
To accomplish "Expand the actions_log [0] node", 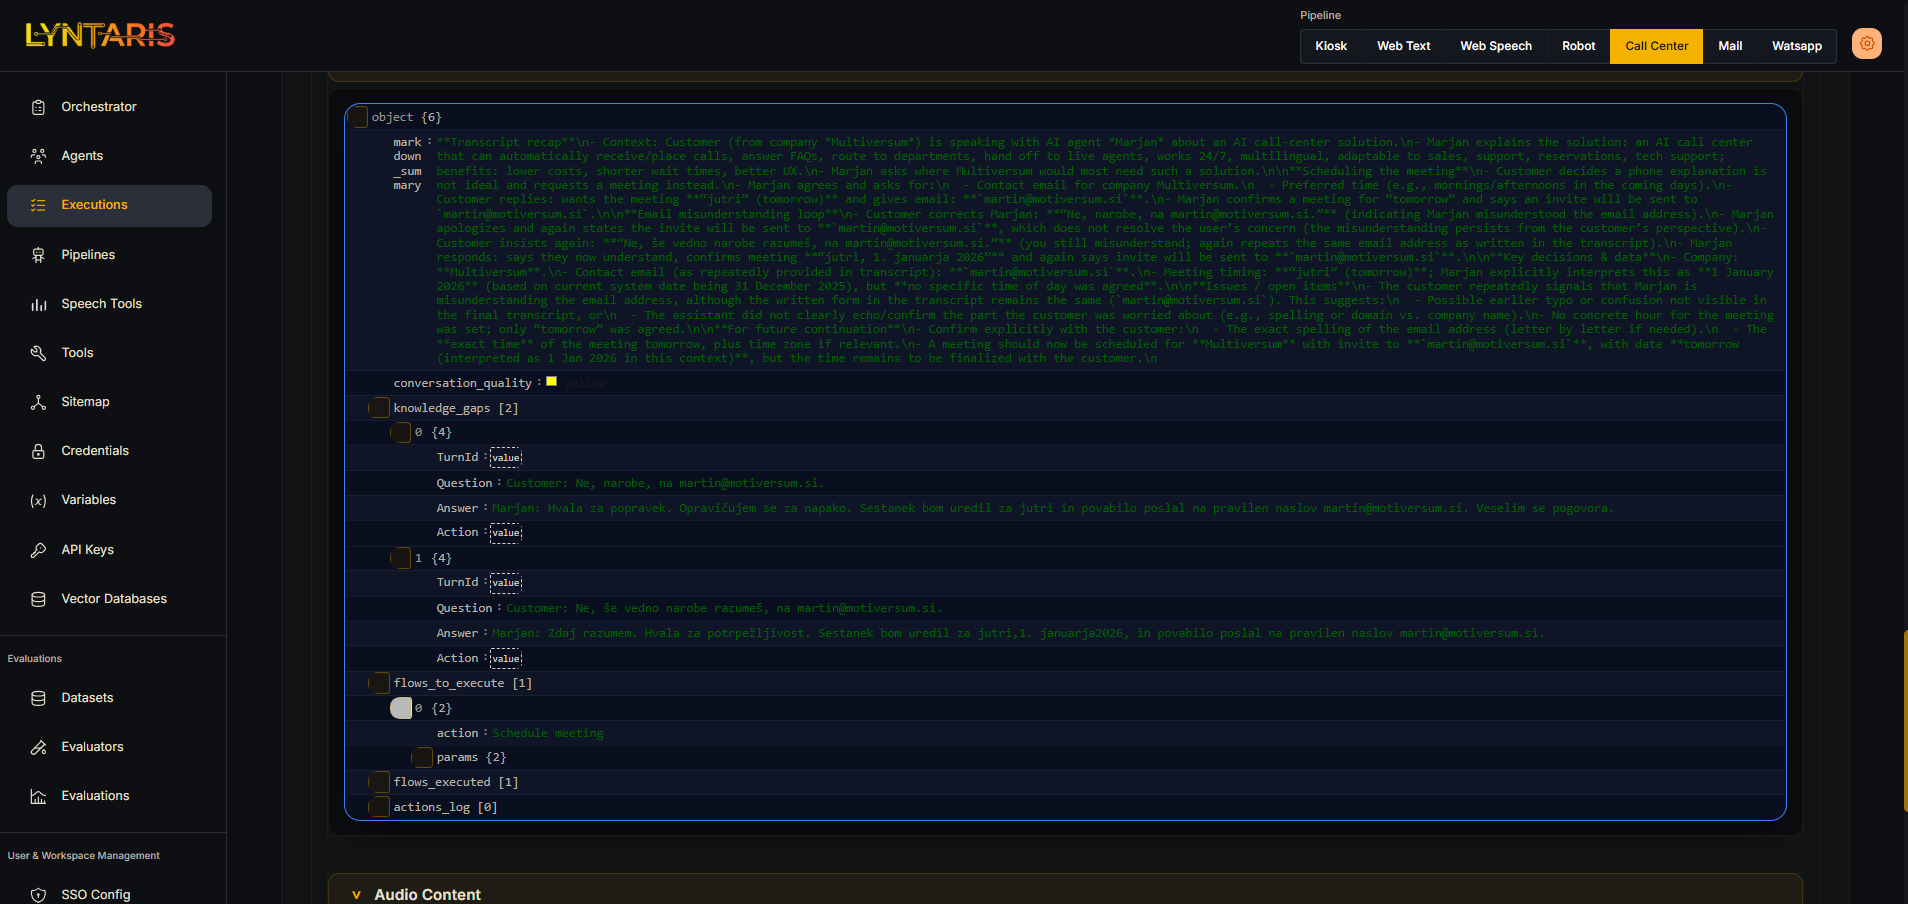I will [x=379, y=807].
